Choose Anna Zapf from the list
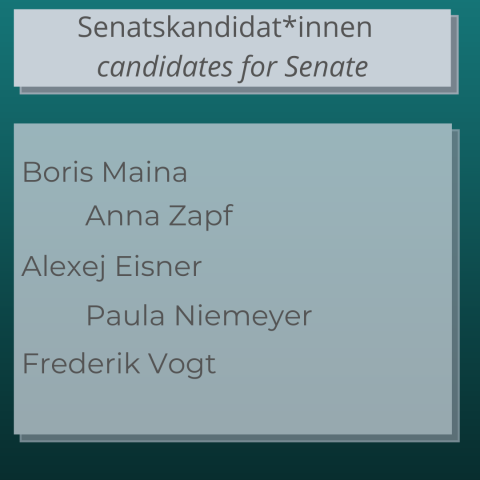The height and width of the screenshot is (480, 480). [159, 217]
